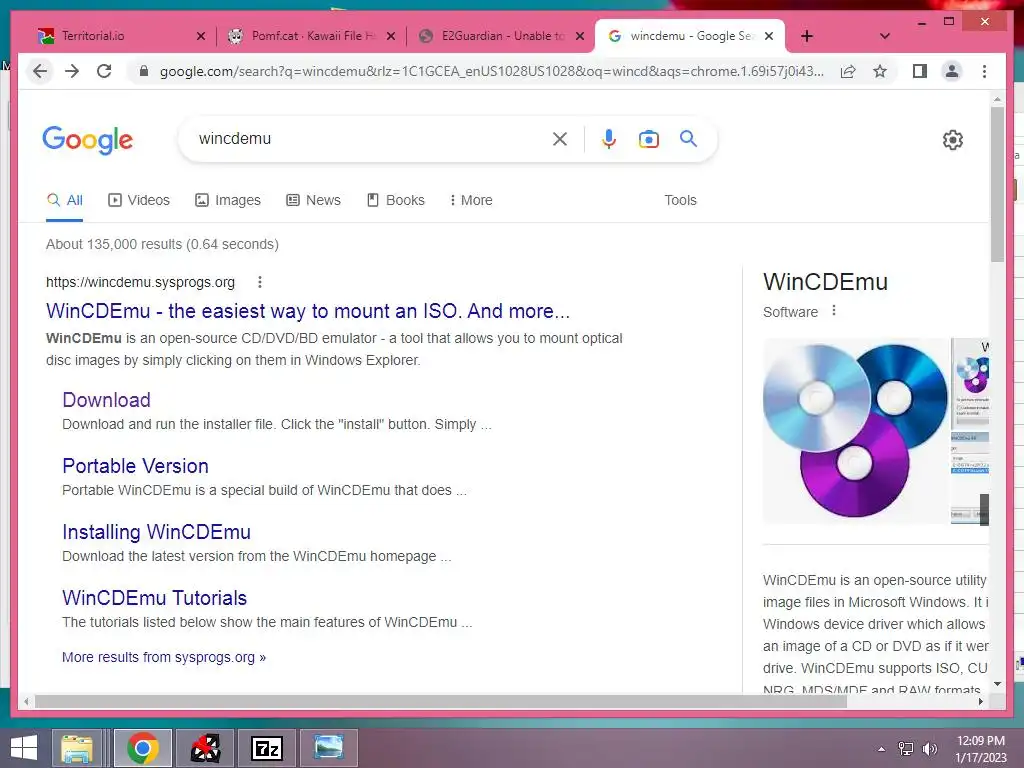Image resolution: width=1024 pixels, height=768 pixels.
Task: Open the Portable Version sitelink
Action: click(x=135, y=466)
